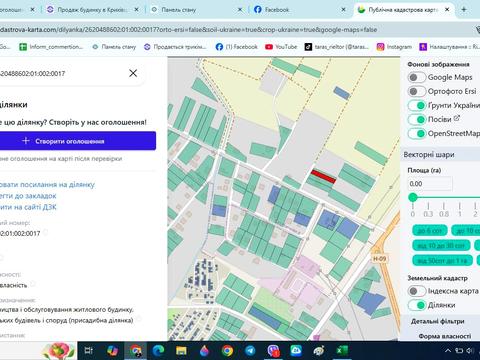
Task: Select the від 10 до 30 сот chip
Action: click(441, 245)
